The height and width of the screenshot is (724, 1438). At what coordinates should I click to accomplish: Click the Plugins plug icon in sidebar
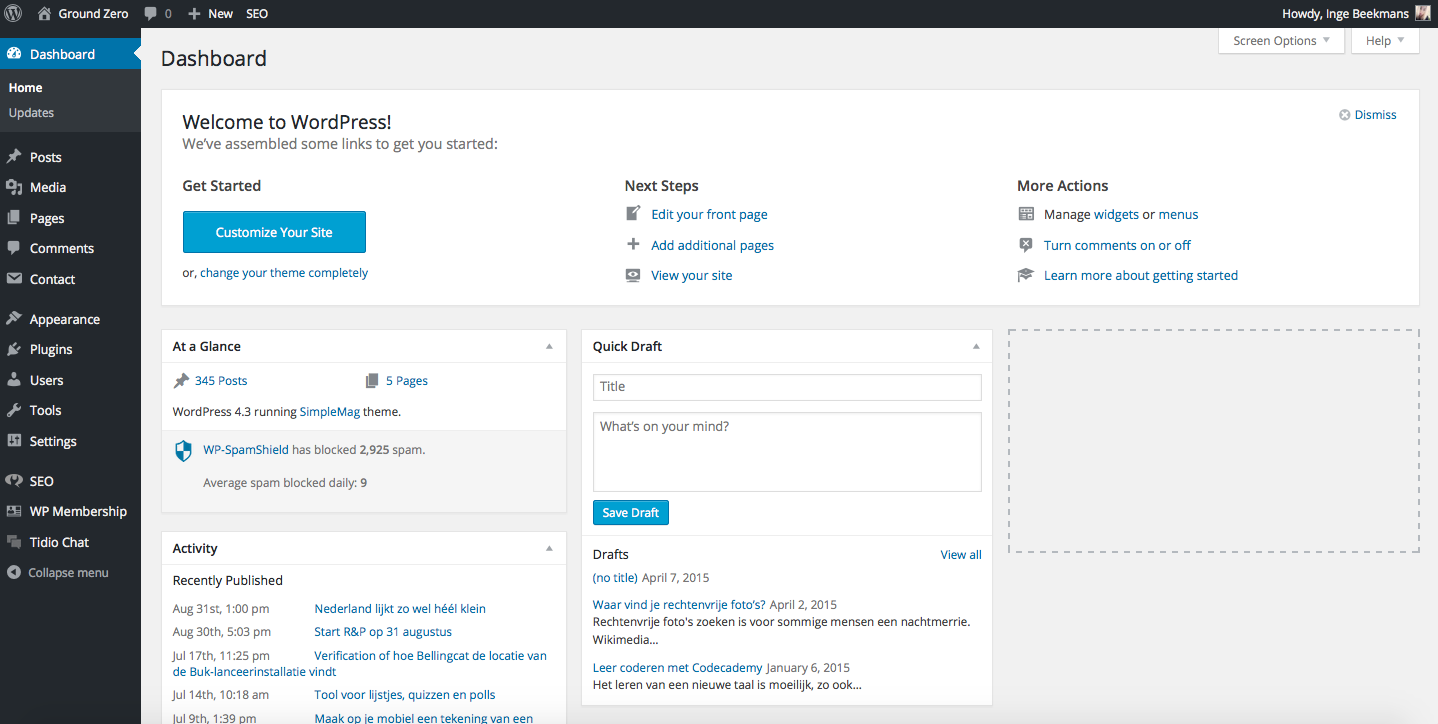[14, 349]
